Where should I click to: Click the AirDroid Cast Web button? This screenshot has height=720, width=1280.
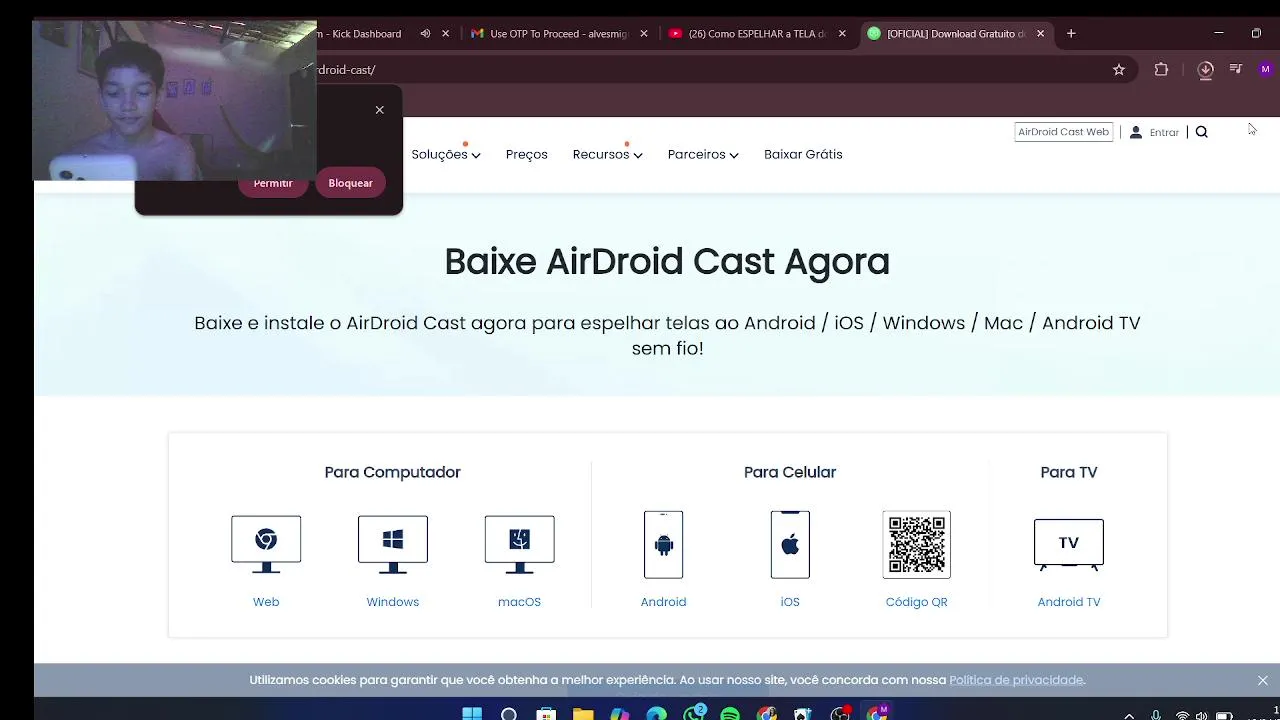[1064, 132]
